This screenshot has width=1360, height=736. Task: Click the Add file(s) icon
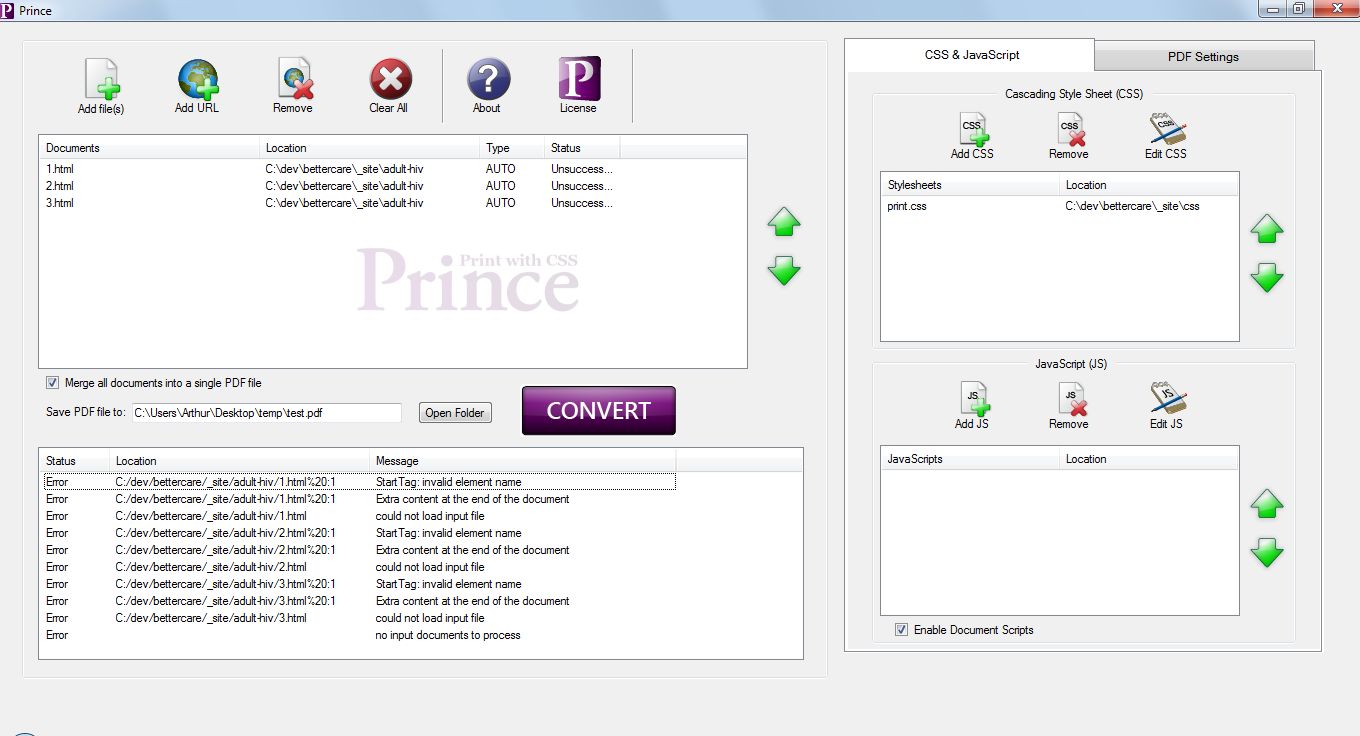pyautogui.click(x=101, y=80)
